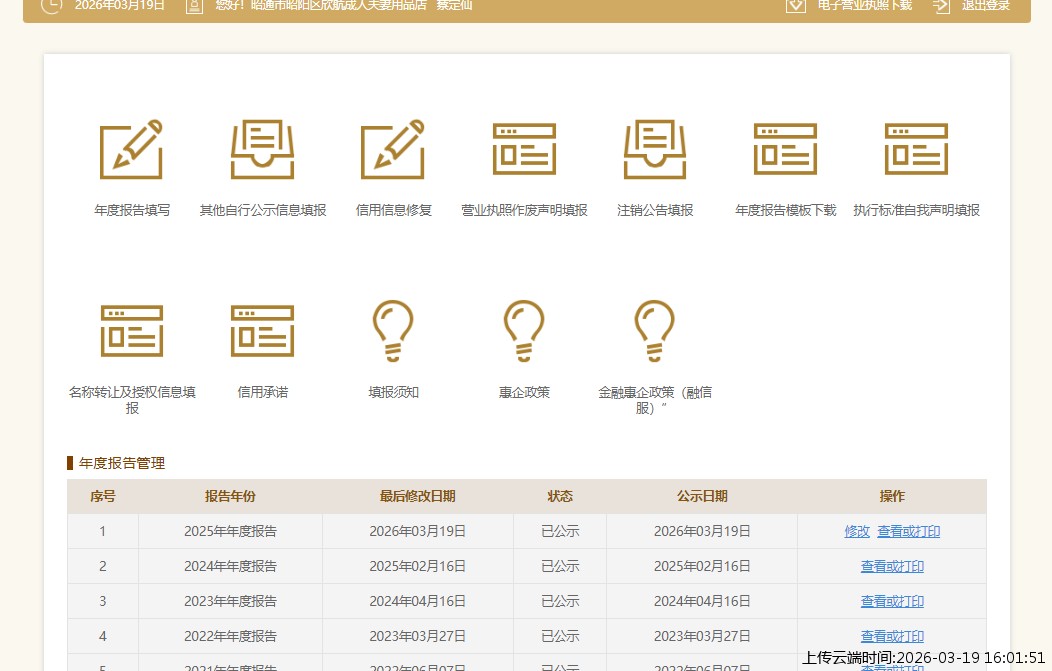Download the annual report template via 年度报告模板下载
Screen dimensions: 1052x671
pos(785,149)
